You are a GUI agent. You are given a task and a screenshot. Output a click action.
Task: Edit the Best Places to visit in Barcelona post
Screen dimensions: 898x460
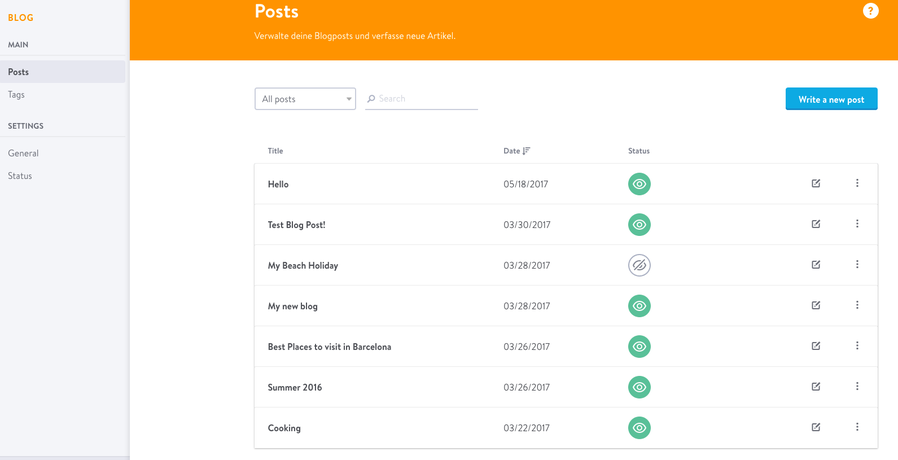pos(816,346)
